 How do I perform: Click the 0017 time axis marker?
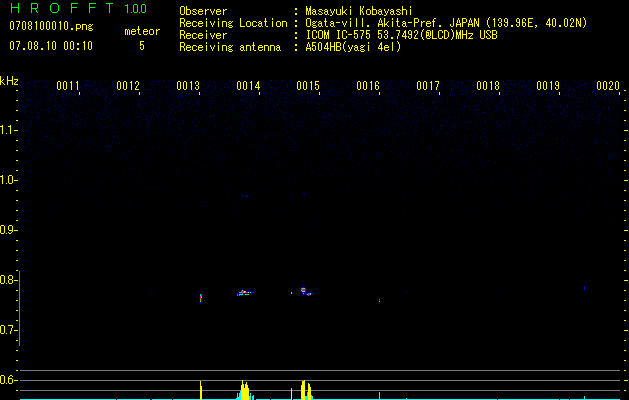pyautogui.click(x=428, y=86)
